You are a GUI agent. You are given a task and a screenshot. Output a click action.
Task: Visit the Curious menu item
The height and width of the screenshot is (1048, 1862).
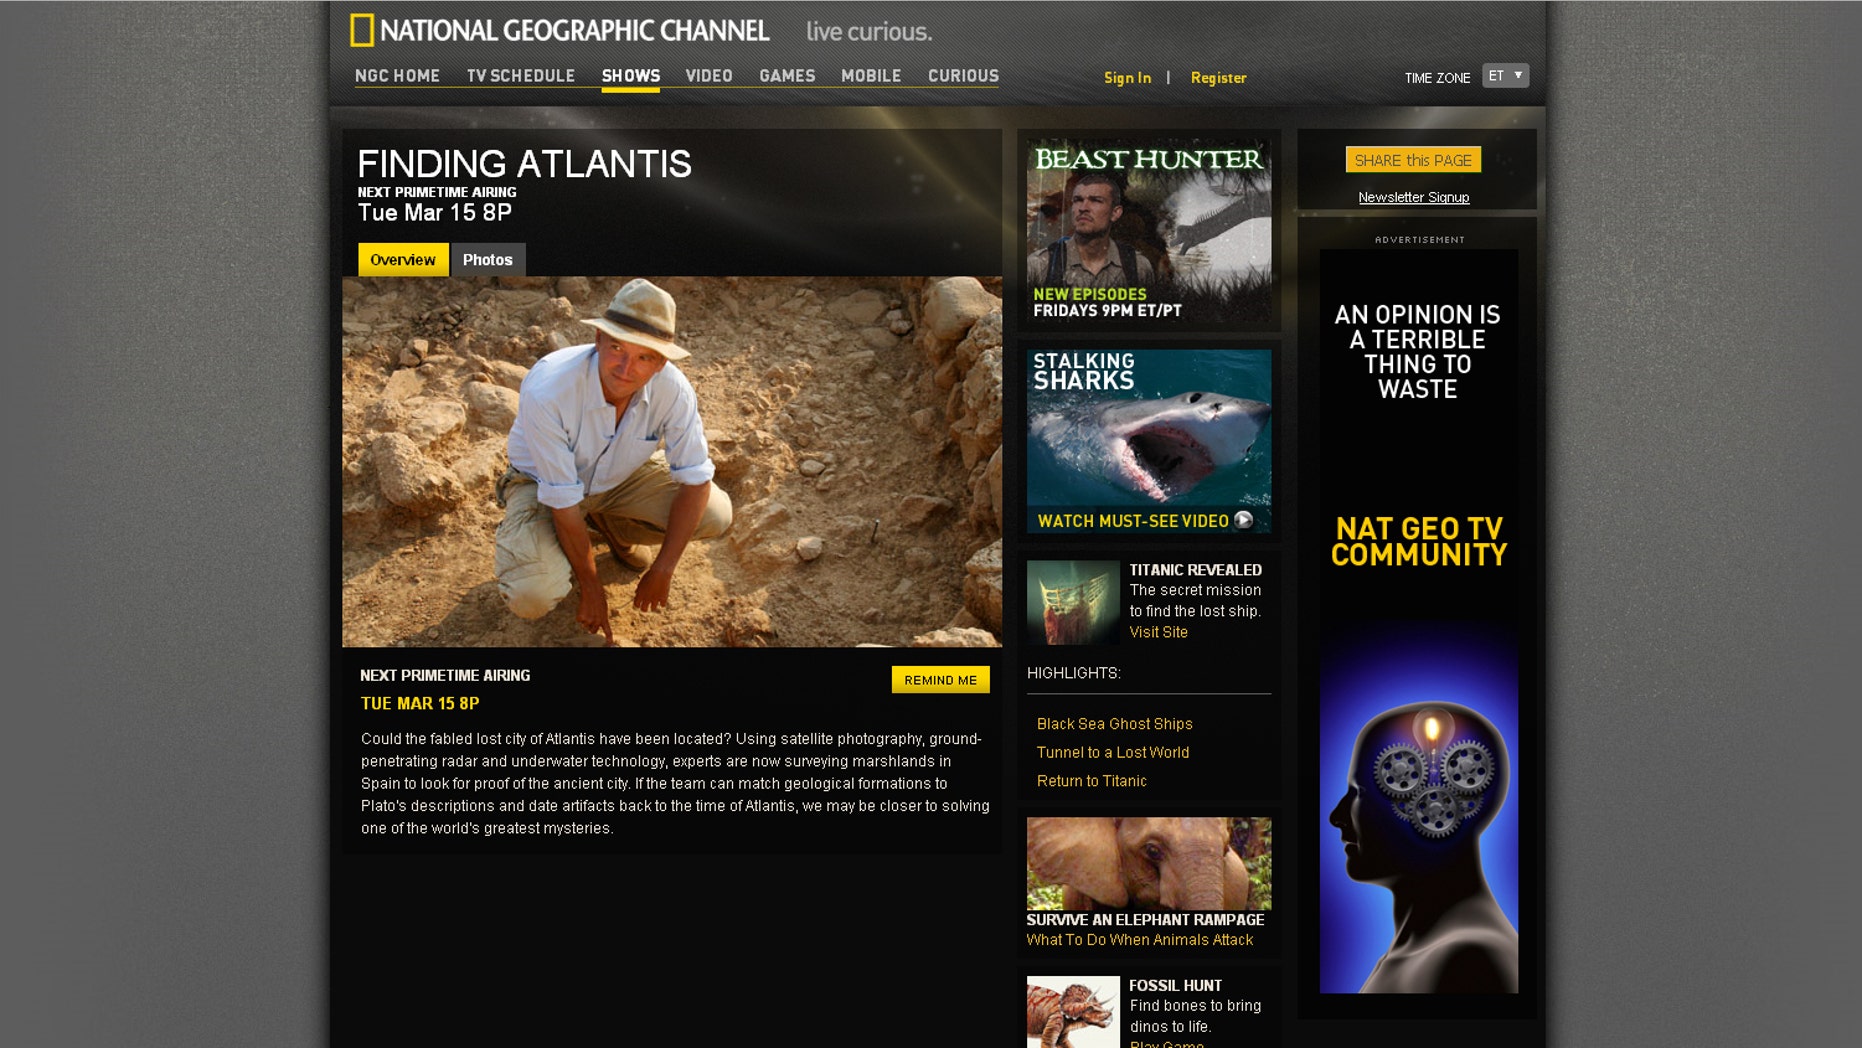pos(963,76)
